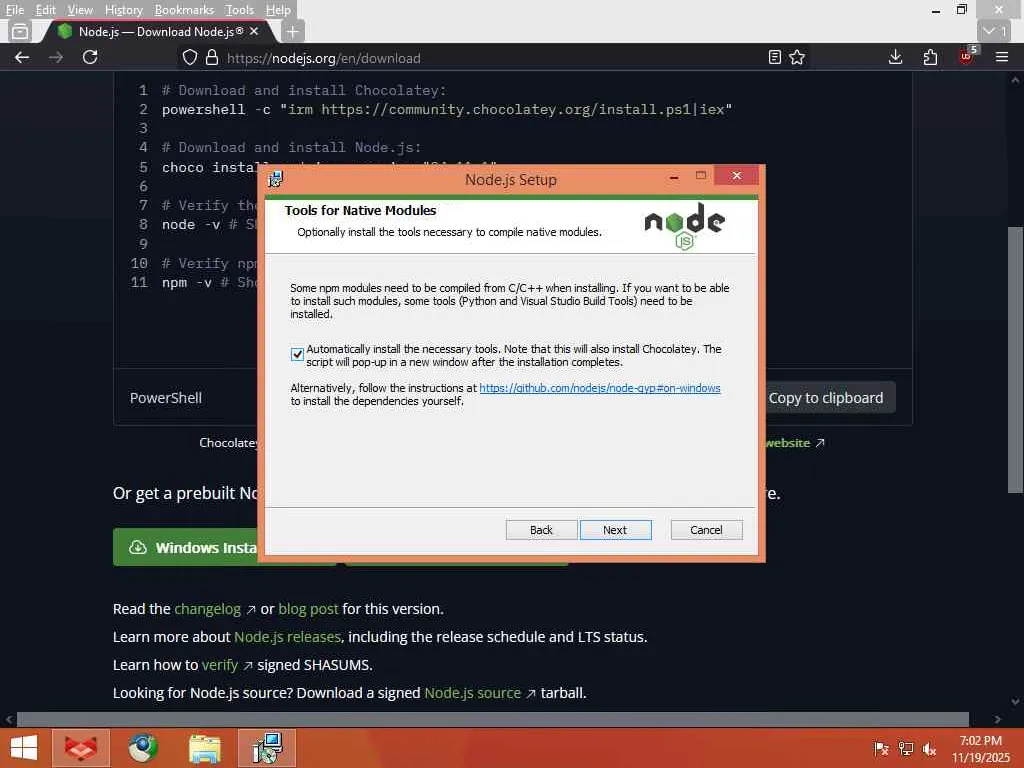This screenshot has width=1024, height=768.
Task: Reload the nodejs.org page
Action: coord(90,57)
